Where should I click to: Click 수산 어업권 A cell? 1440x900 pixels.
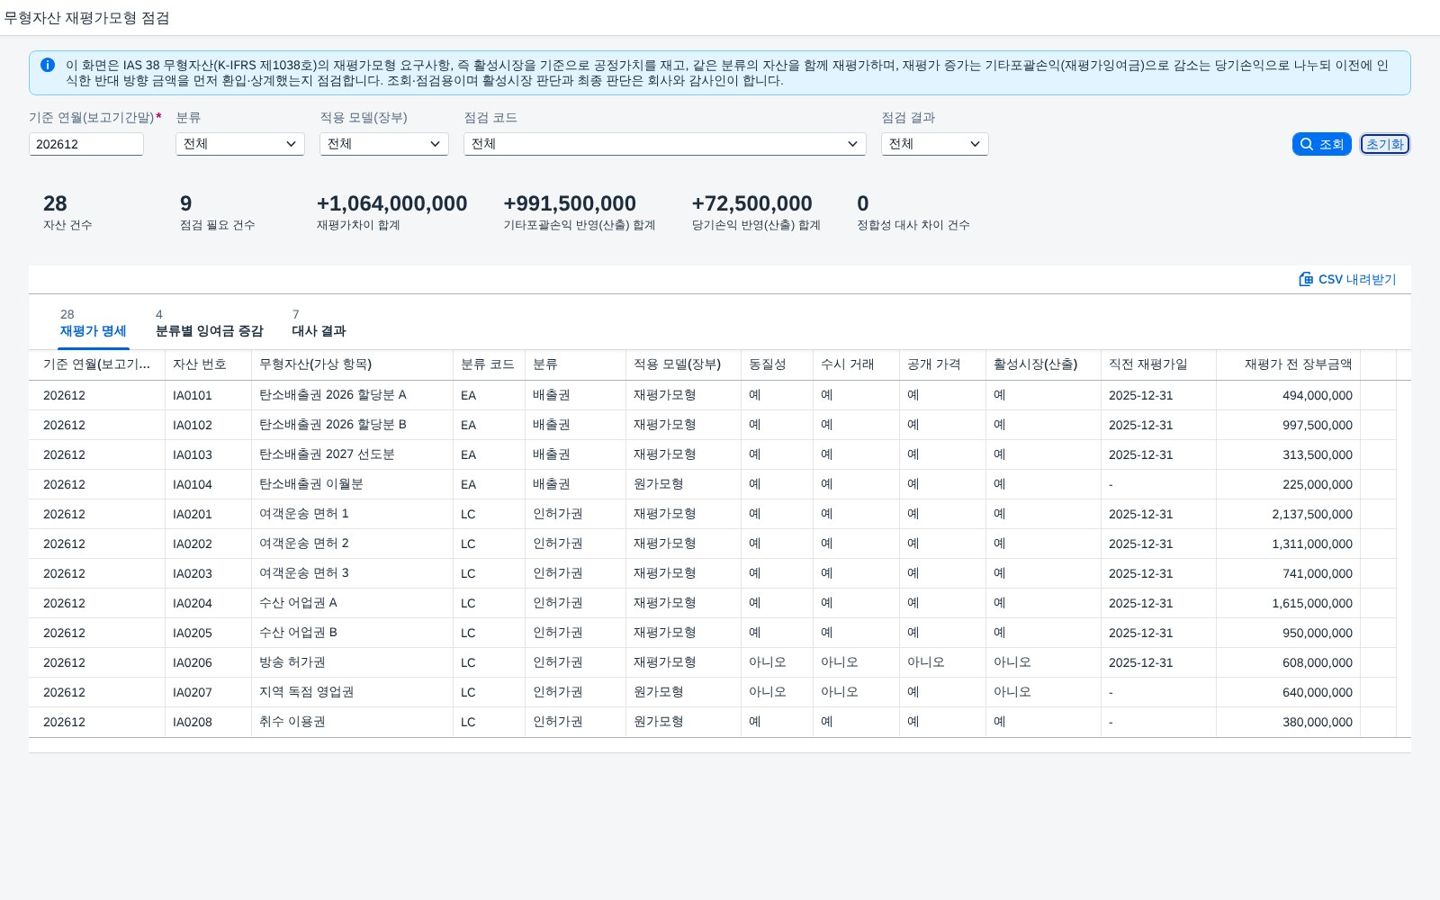coord(352,603)
